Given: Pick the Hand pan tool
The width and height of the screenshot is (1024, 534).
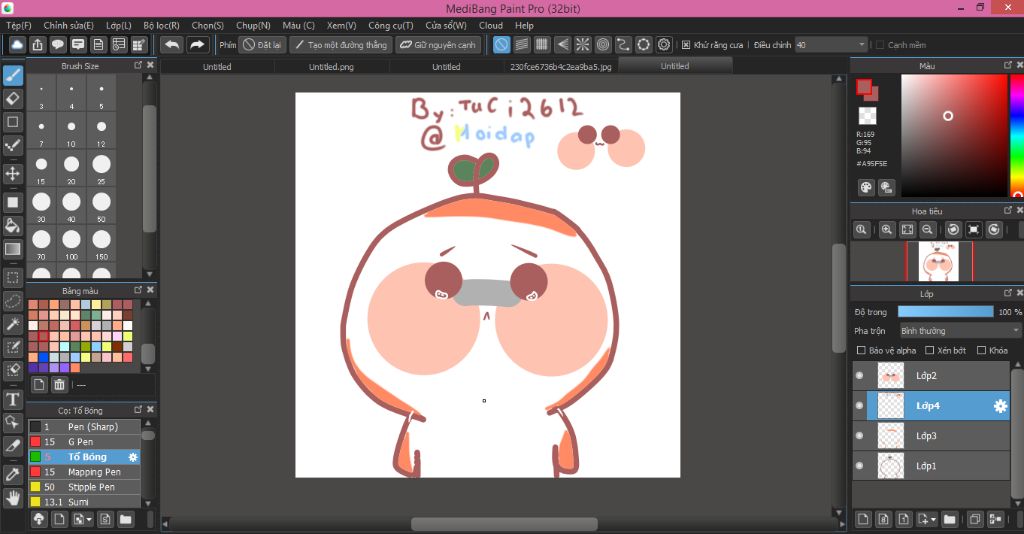Looking at the screenshot, I should click(x=13, y=497).
